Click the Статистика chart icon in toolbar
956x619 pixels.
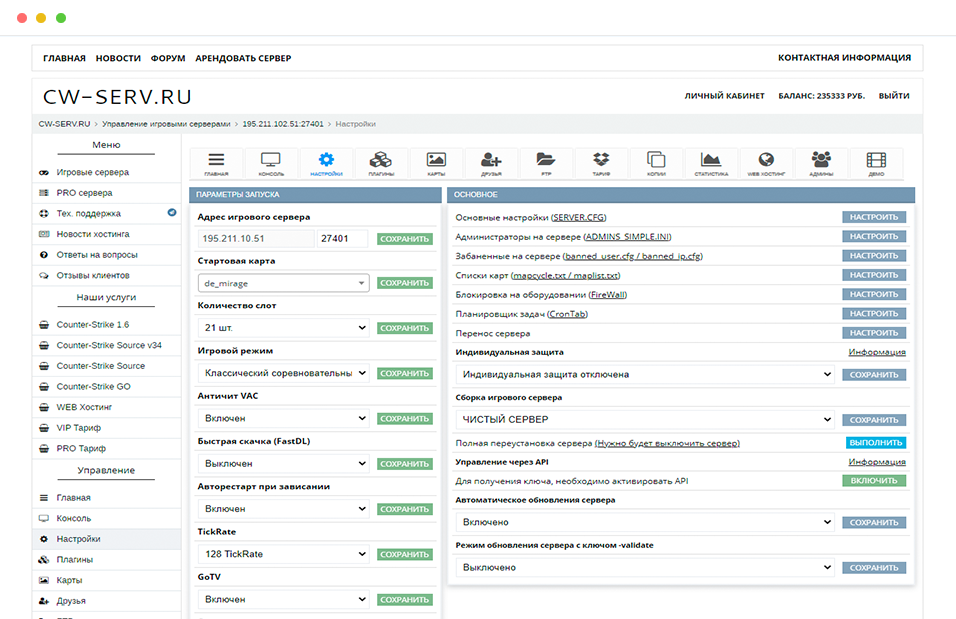[x=711, y=163]
